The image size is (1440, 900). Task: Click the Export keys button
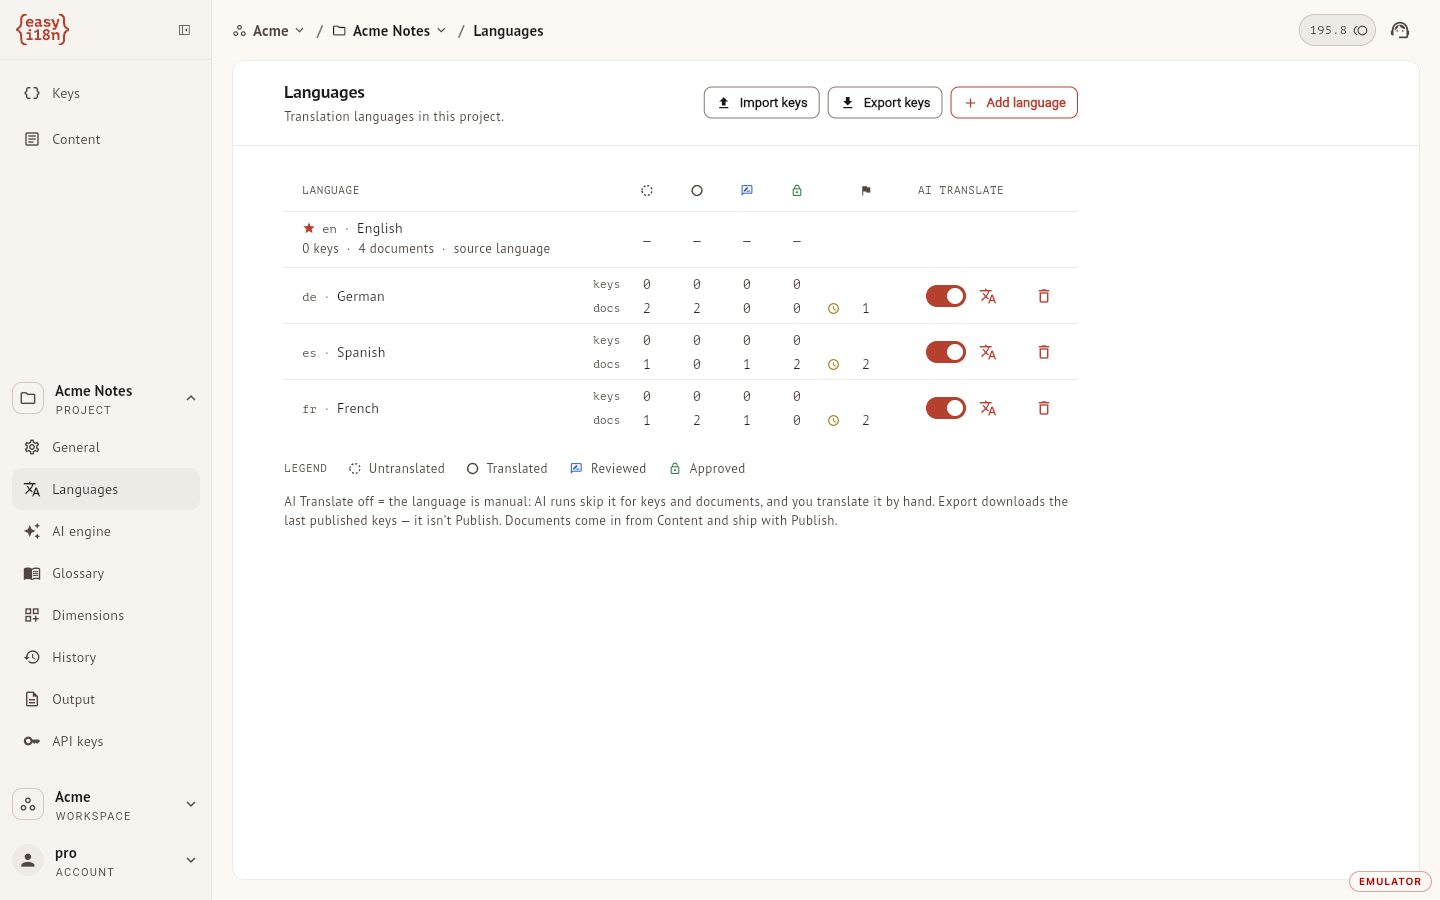tap(885, 103)
